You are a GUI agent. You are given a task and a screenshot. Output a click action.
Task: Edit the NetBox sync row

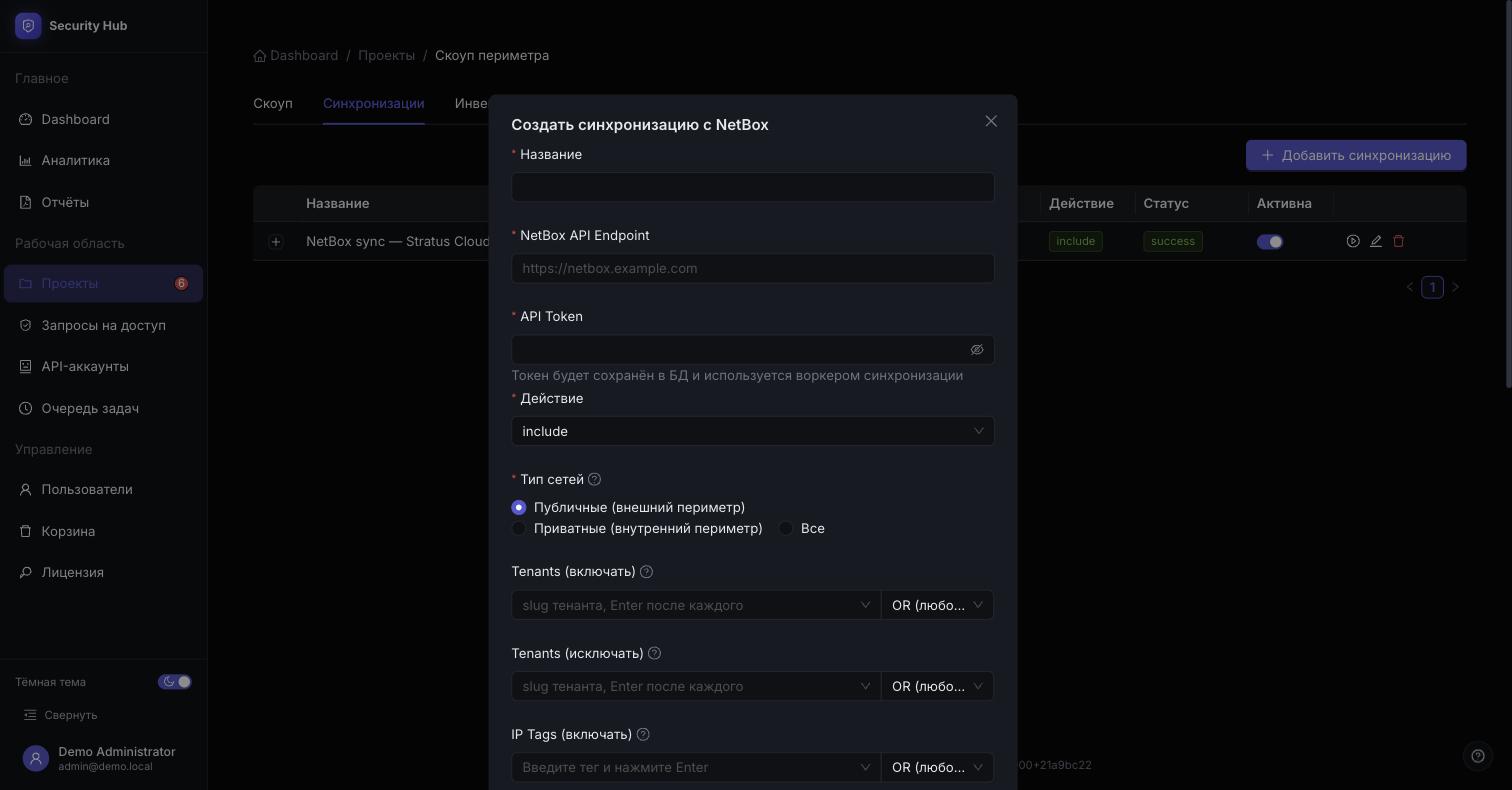(1376, 241)
